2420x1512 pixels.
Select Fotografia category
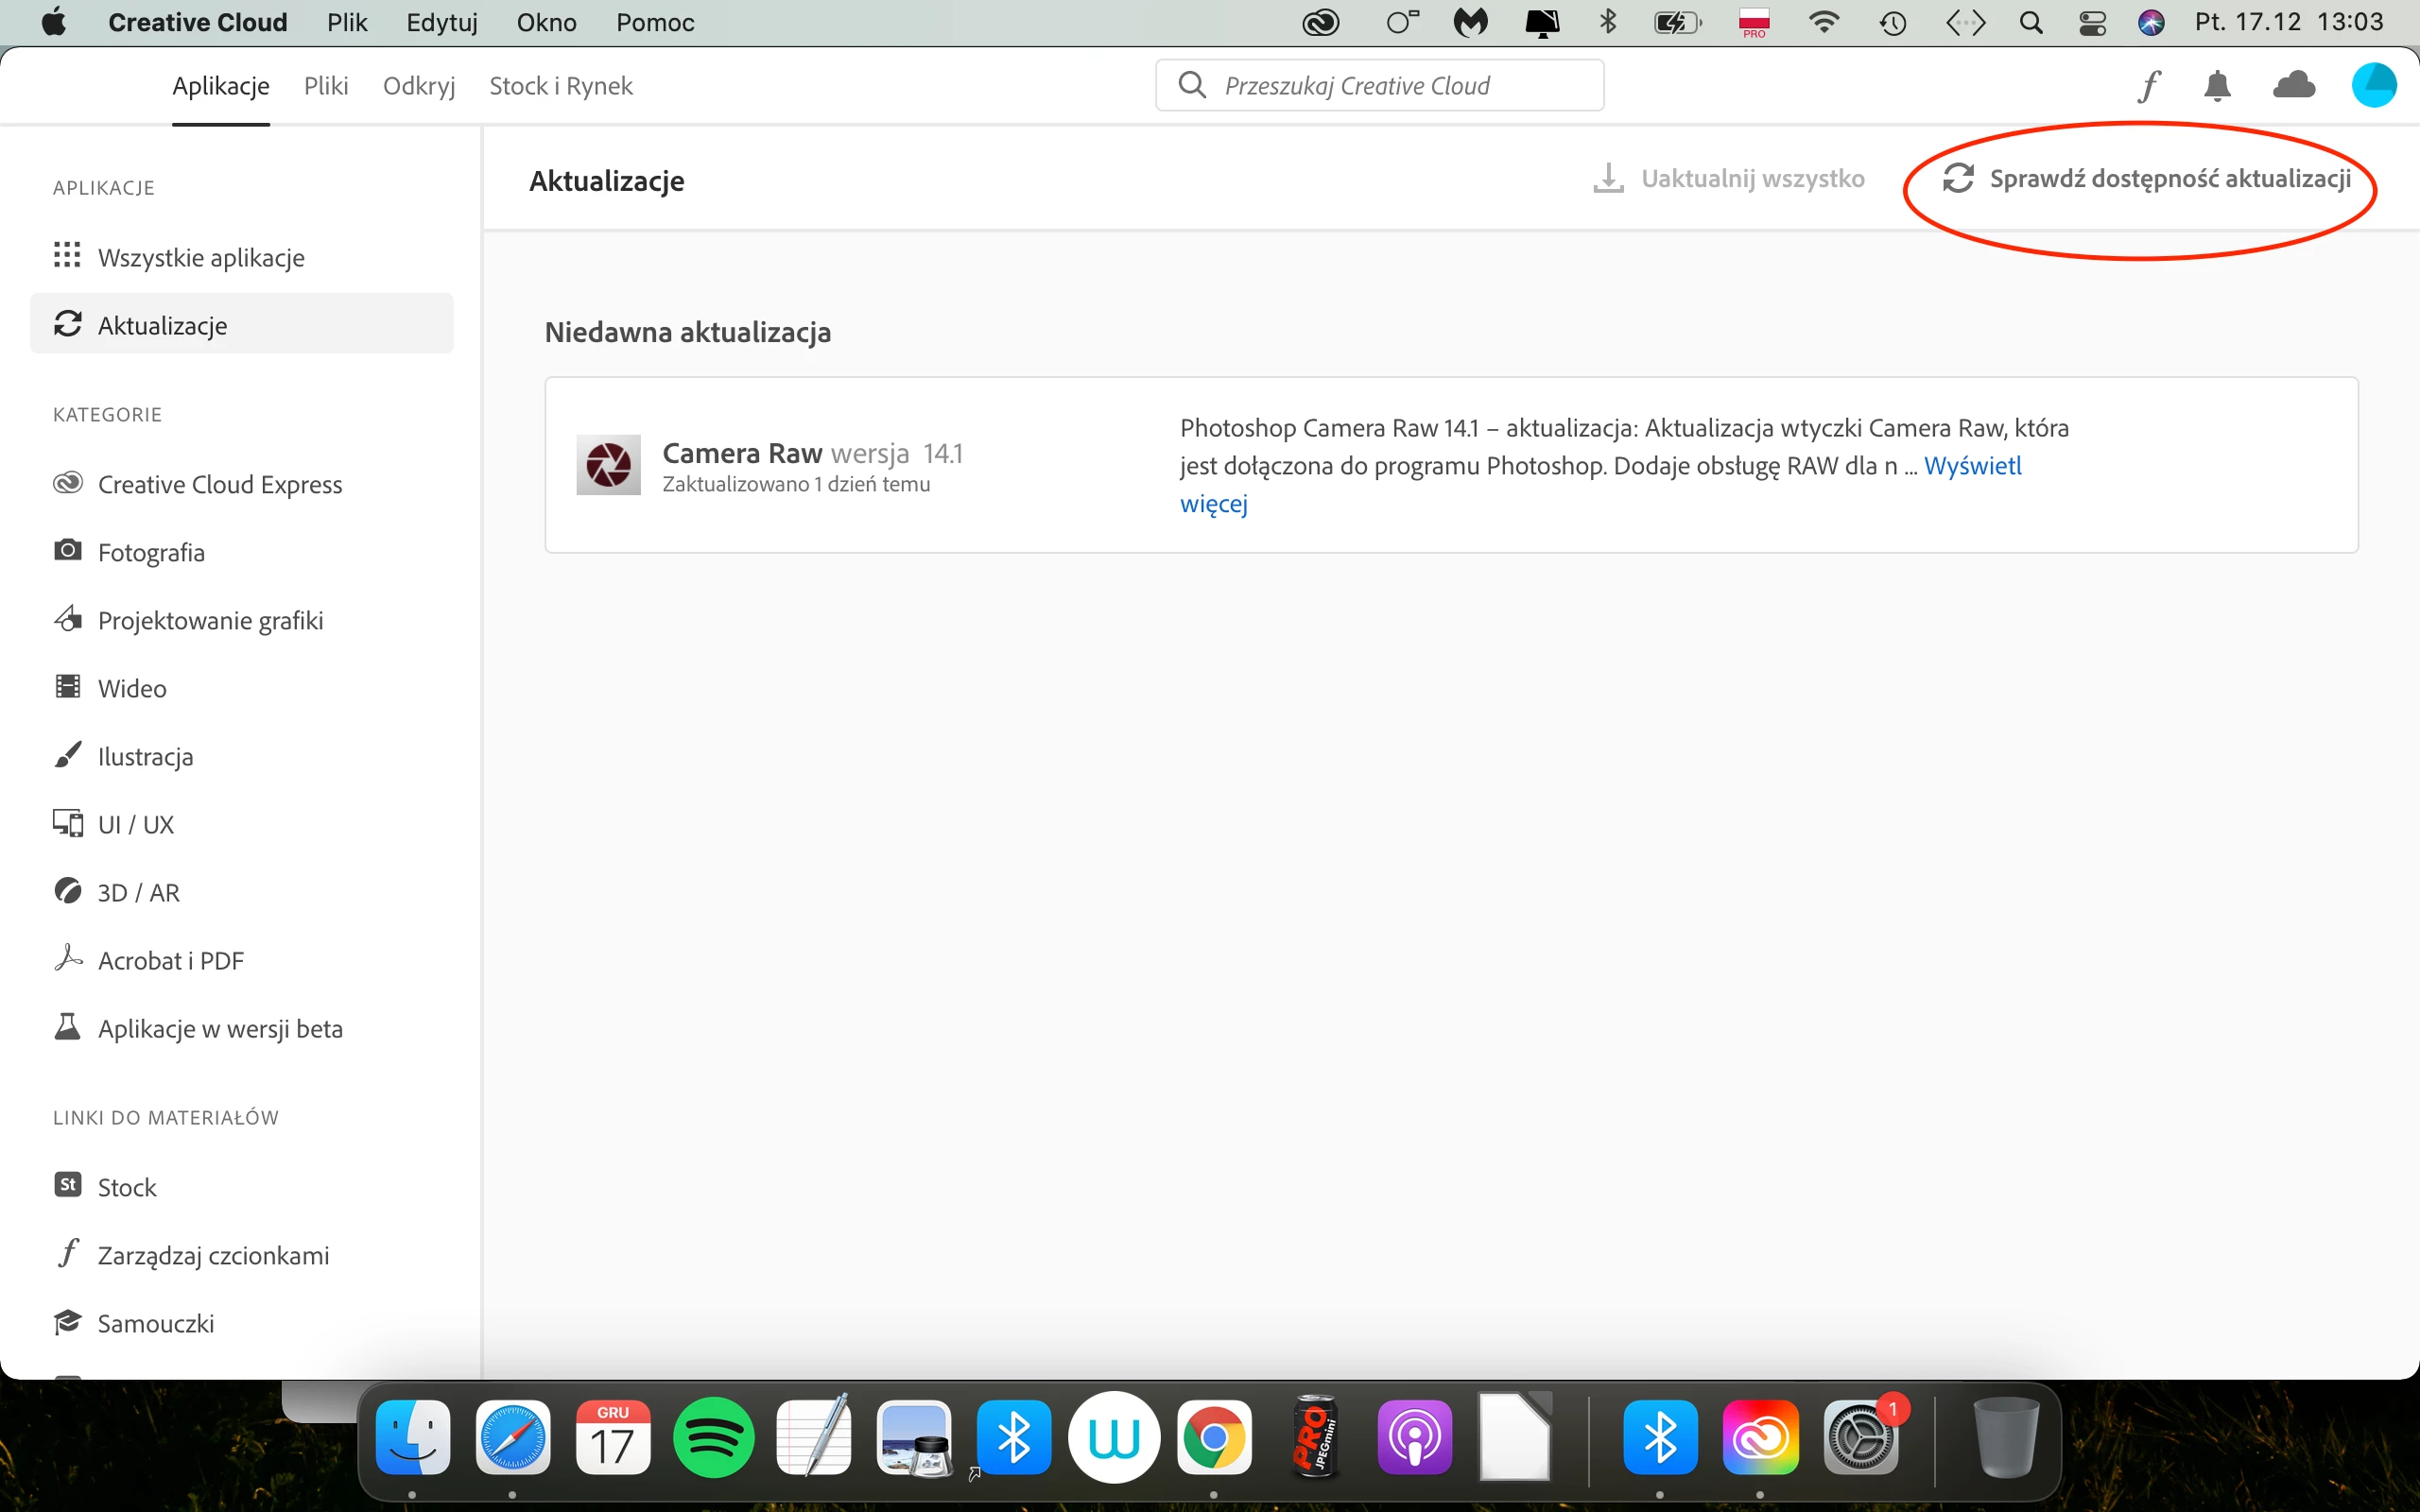[151, 552]
